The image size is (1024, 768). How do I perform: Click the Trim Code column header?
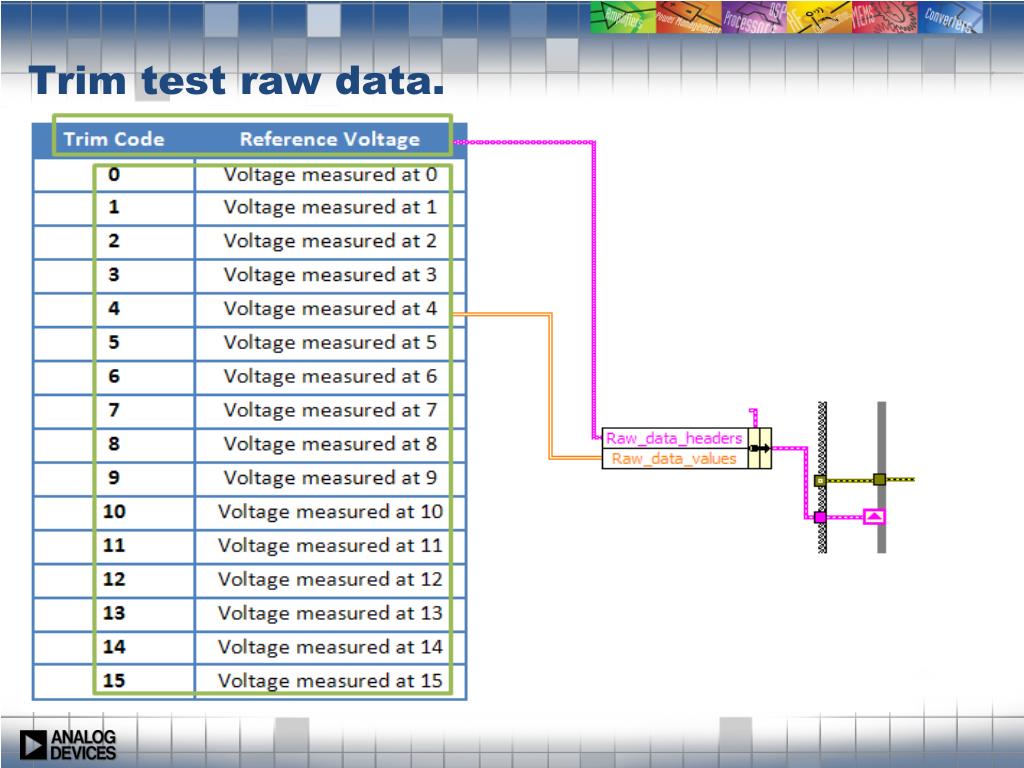point(114,139)
